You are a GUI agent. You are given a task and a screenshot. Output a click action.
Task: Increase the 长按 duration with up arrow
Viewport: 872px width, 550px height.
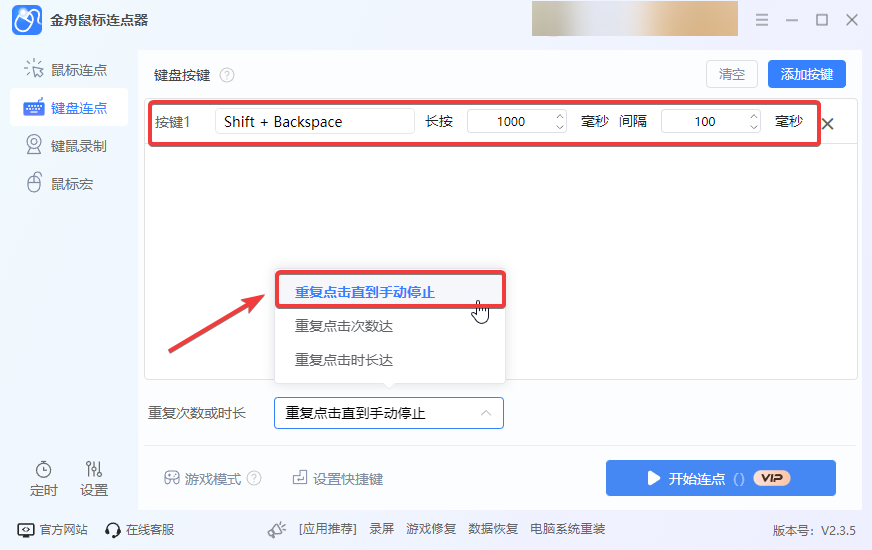(560, 116)
